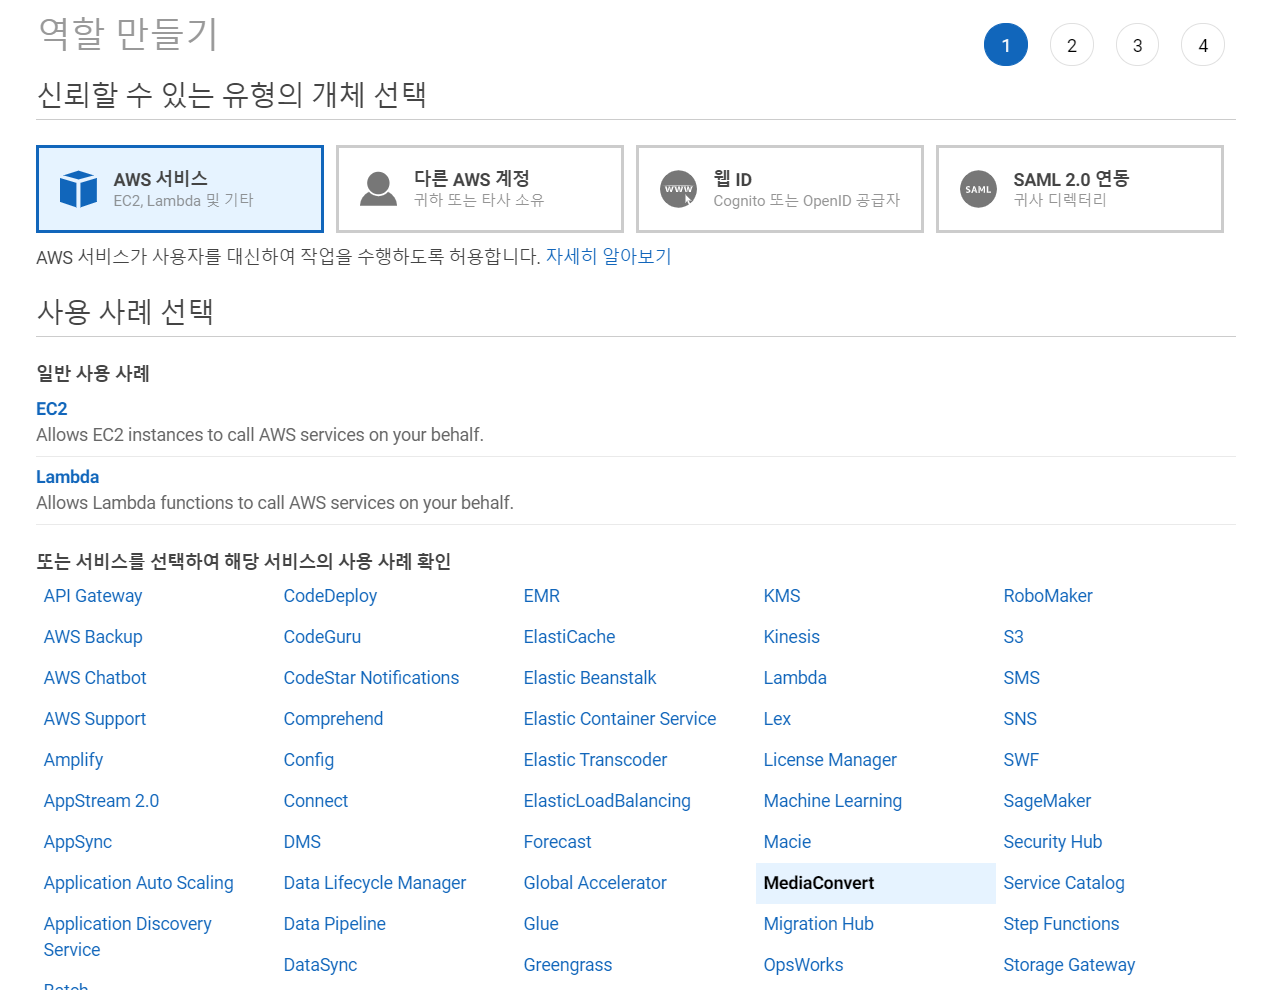Open the 자세히 알아보기 link

point(608,257)
